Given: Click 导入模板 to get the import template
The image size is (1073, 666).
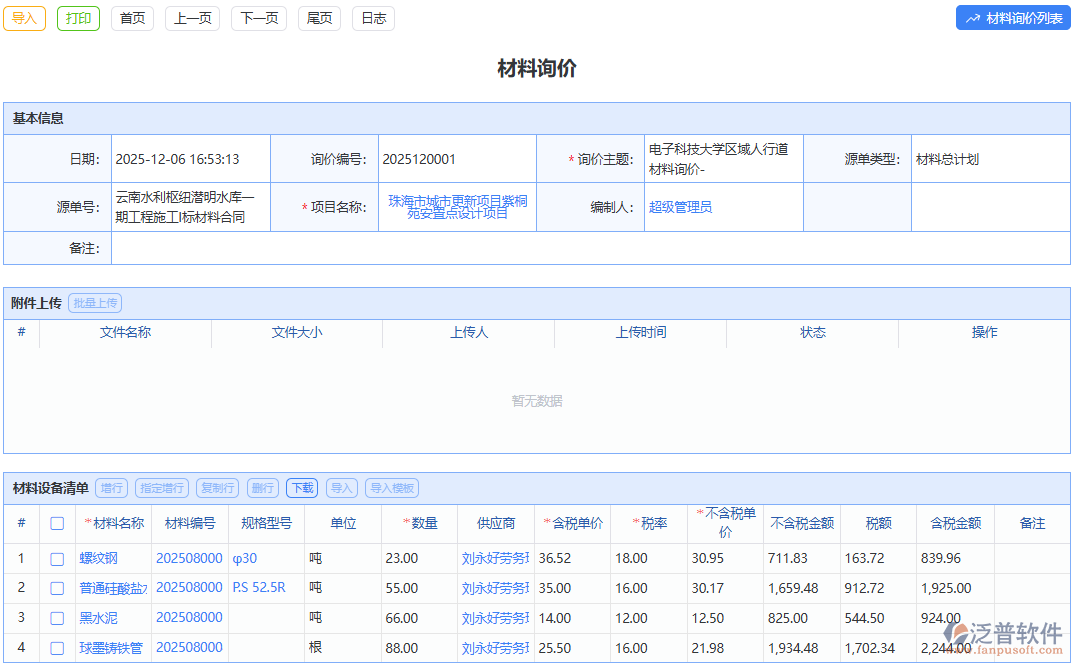Looking at the screenshot, I should point(391,488).
